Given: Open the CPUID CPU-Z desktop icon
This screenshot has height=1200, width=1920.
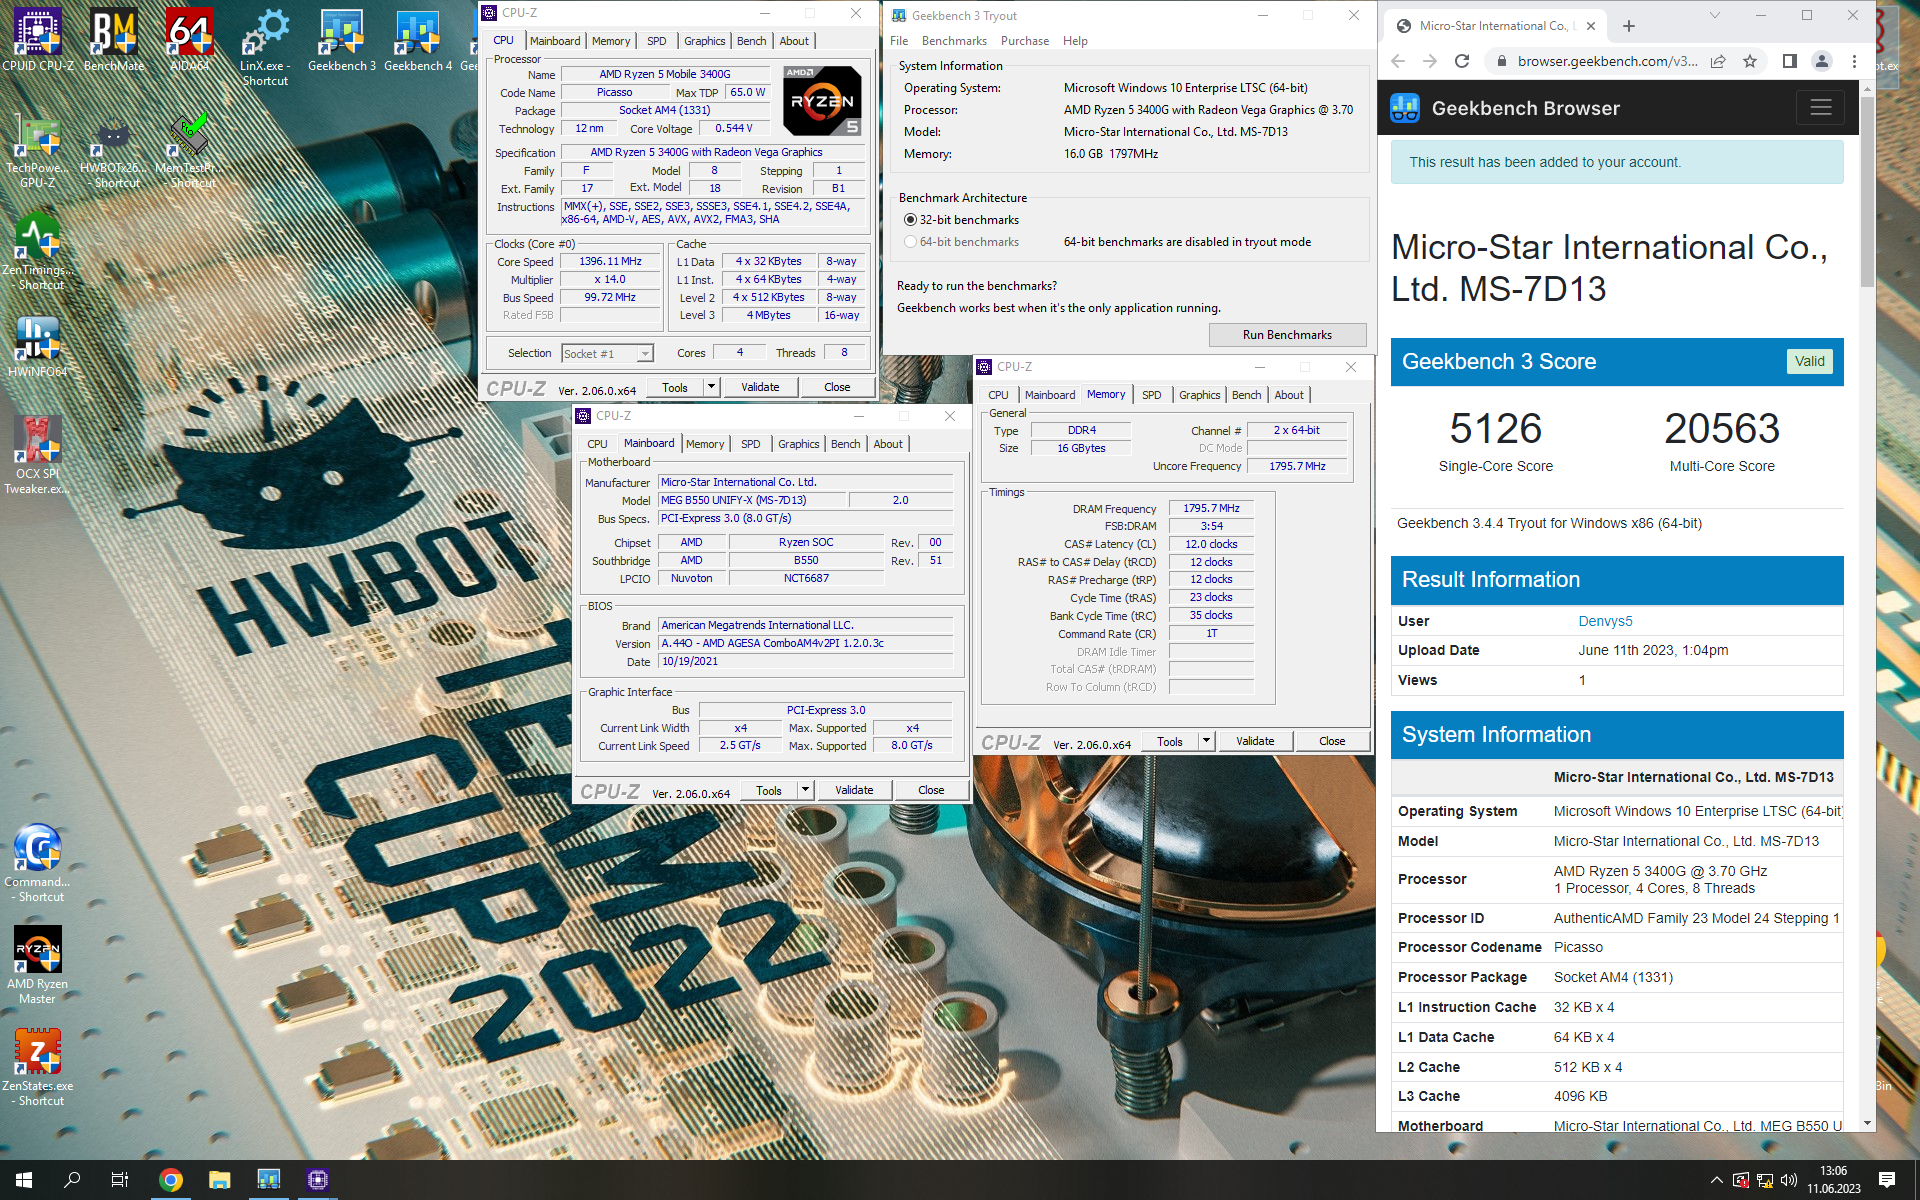Looking at the screenshot, I should 38,40.
